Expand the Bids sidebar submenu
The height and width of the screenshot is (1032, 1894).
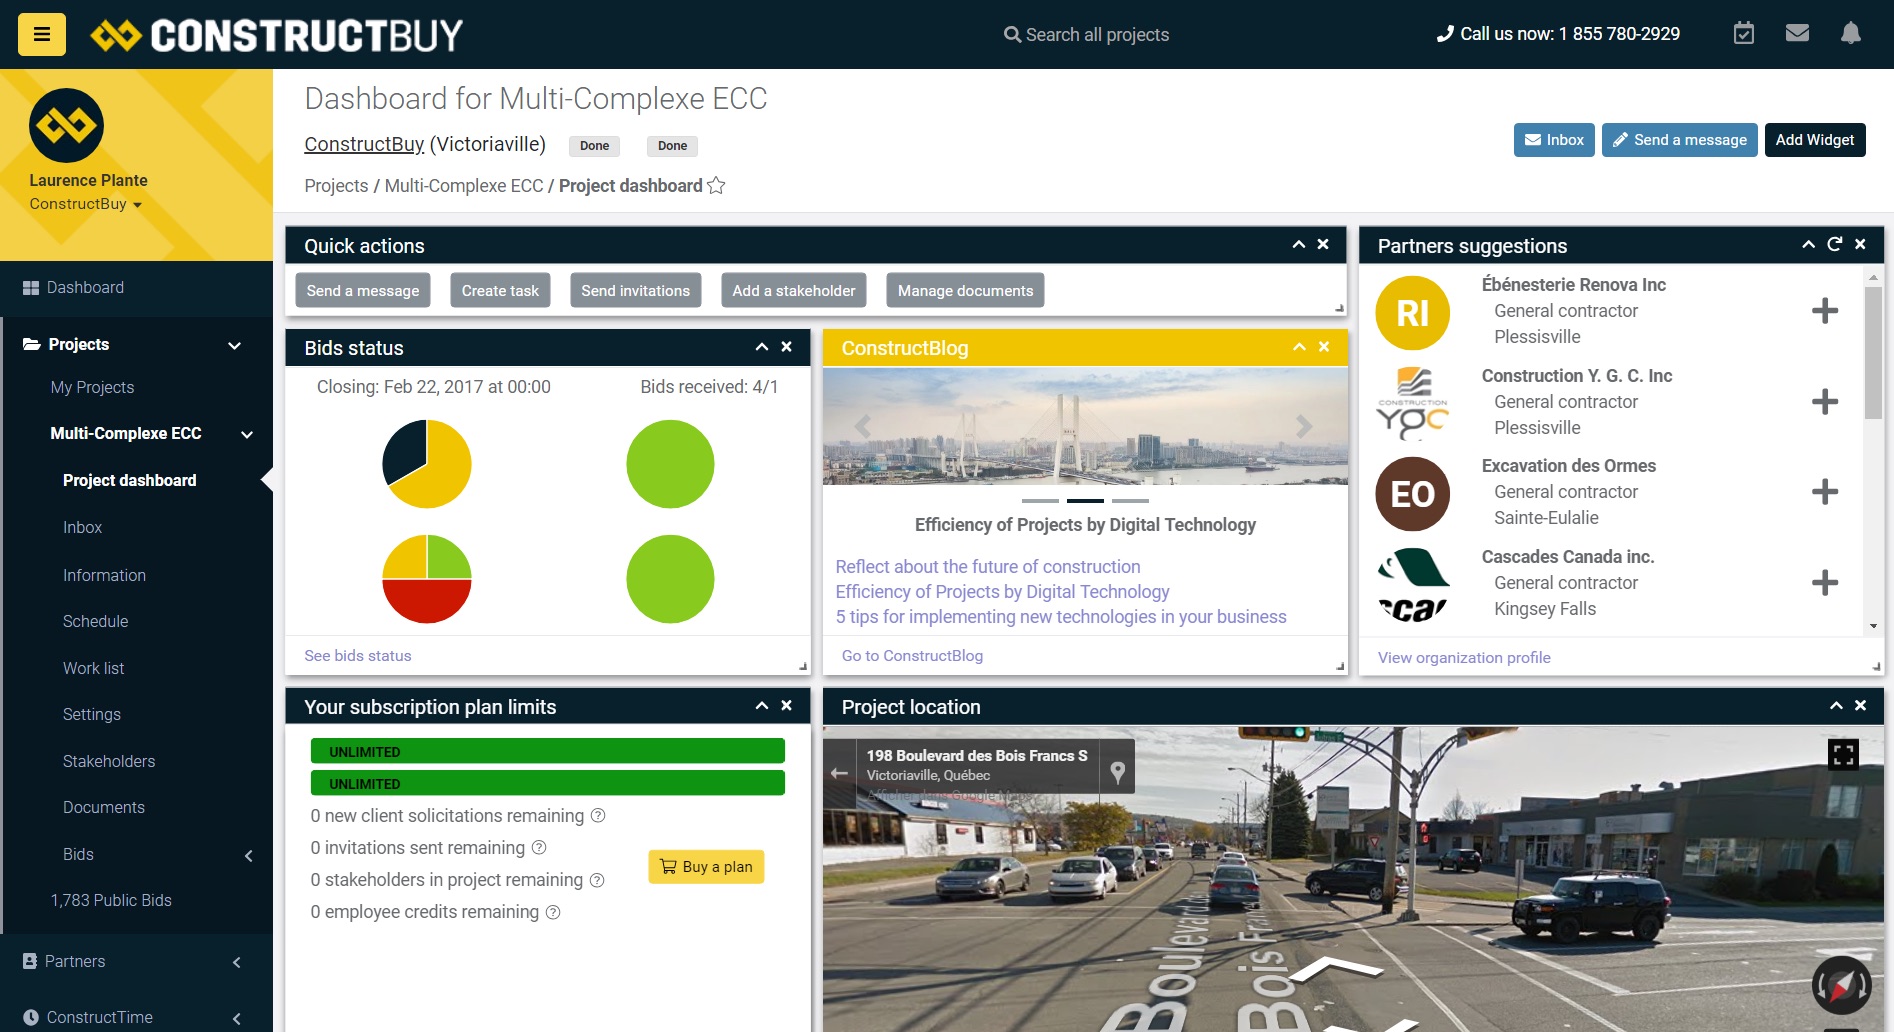point(249,856)
